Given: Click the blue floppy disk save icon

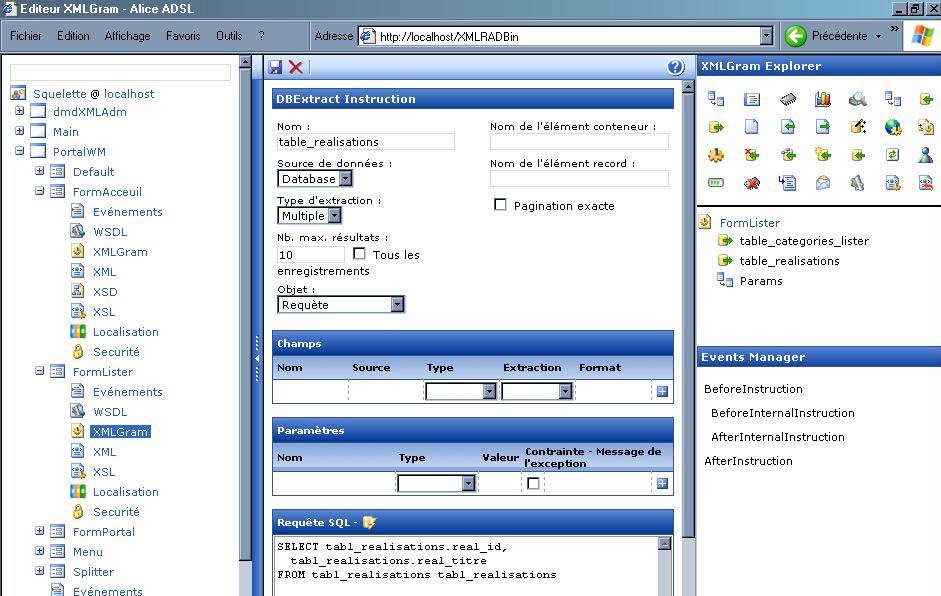Looking at the screenshot, I should click(276, 67).
